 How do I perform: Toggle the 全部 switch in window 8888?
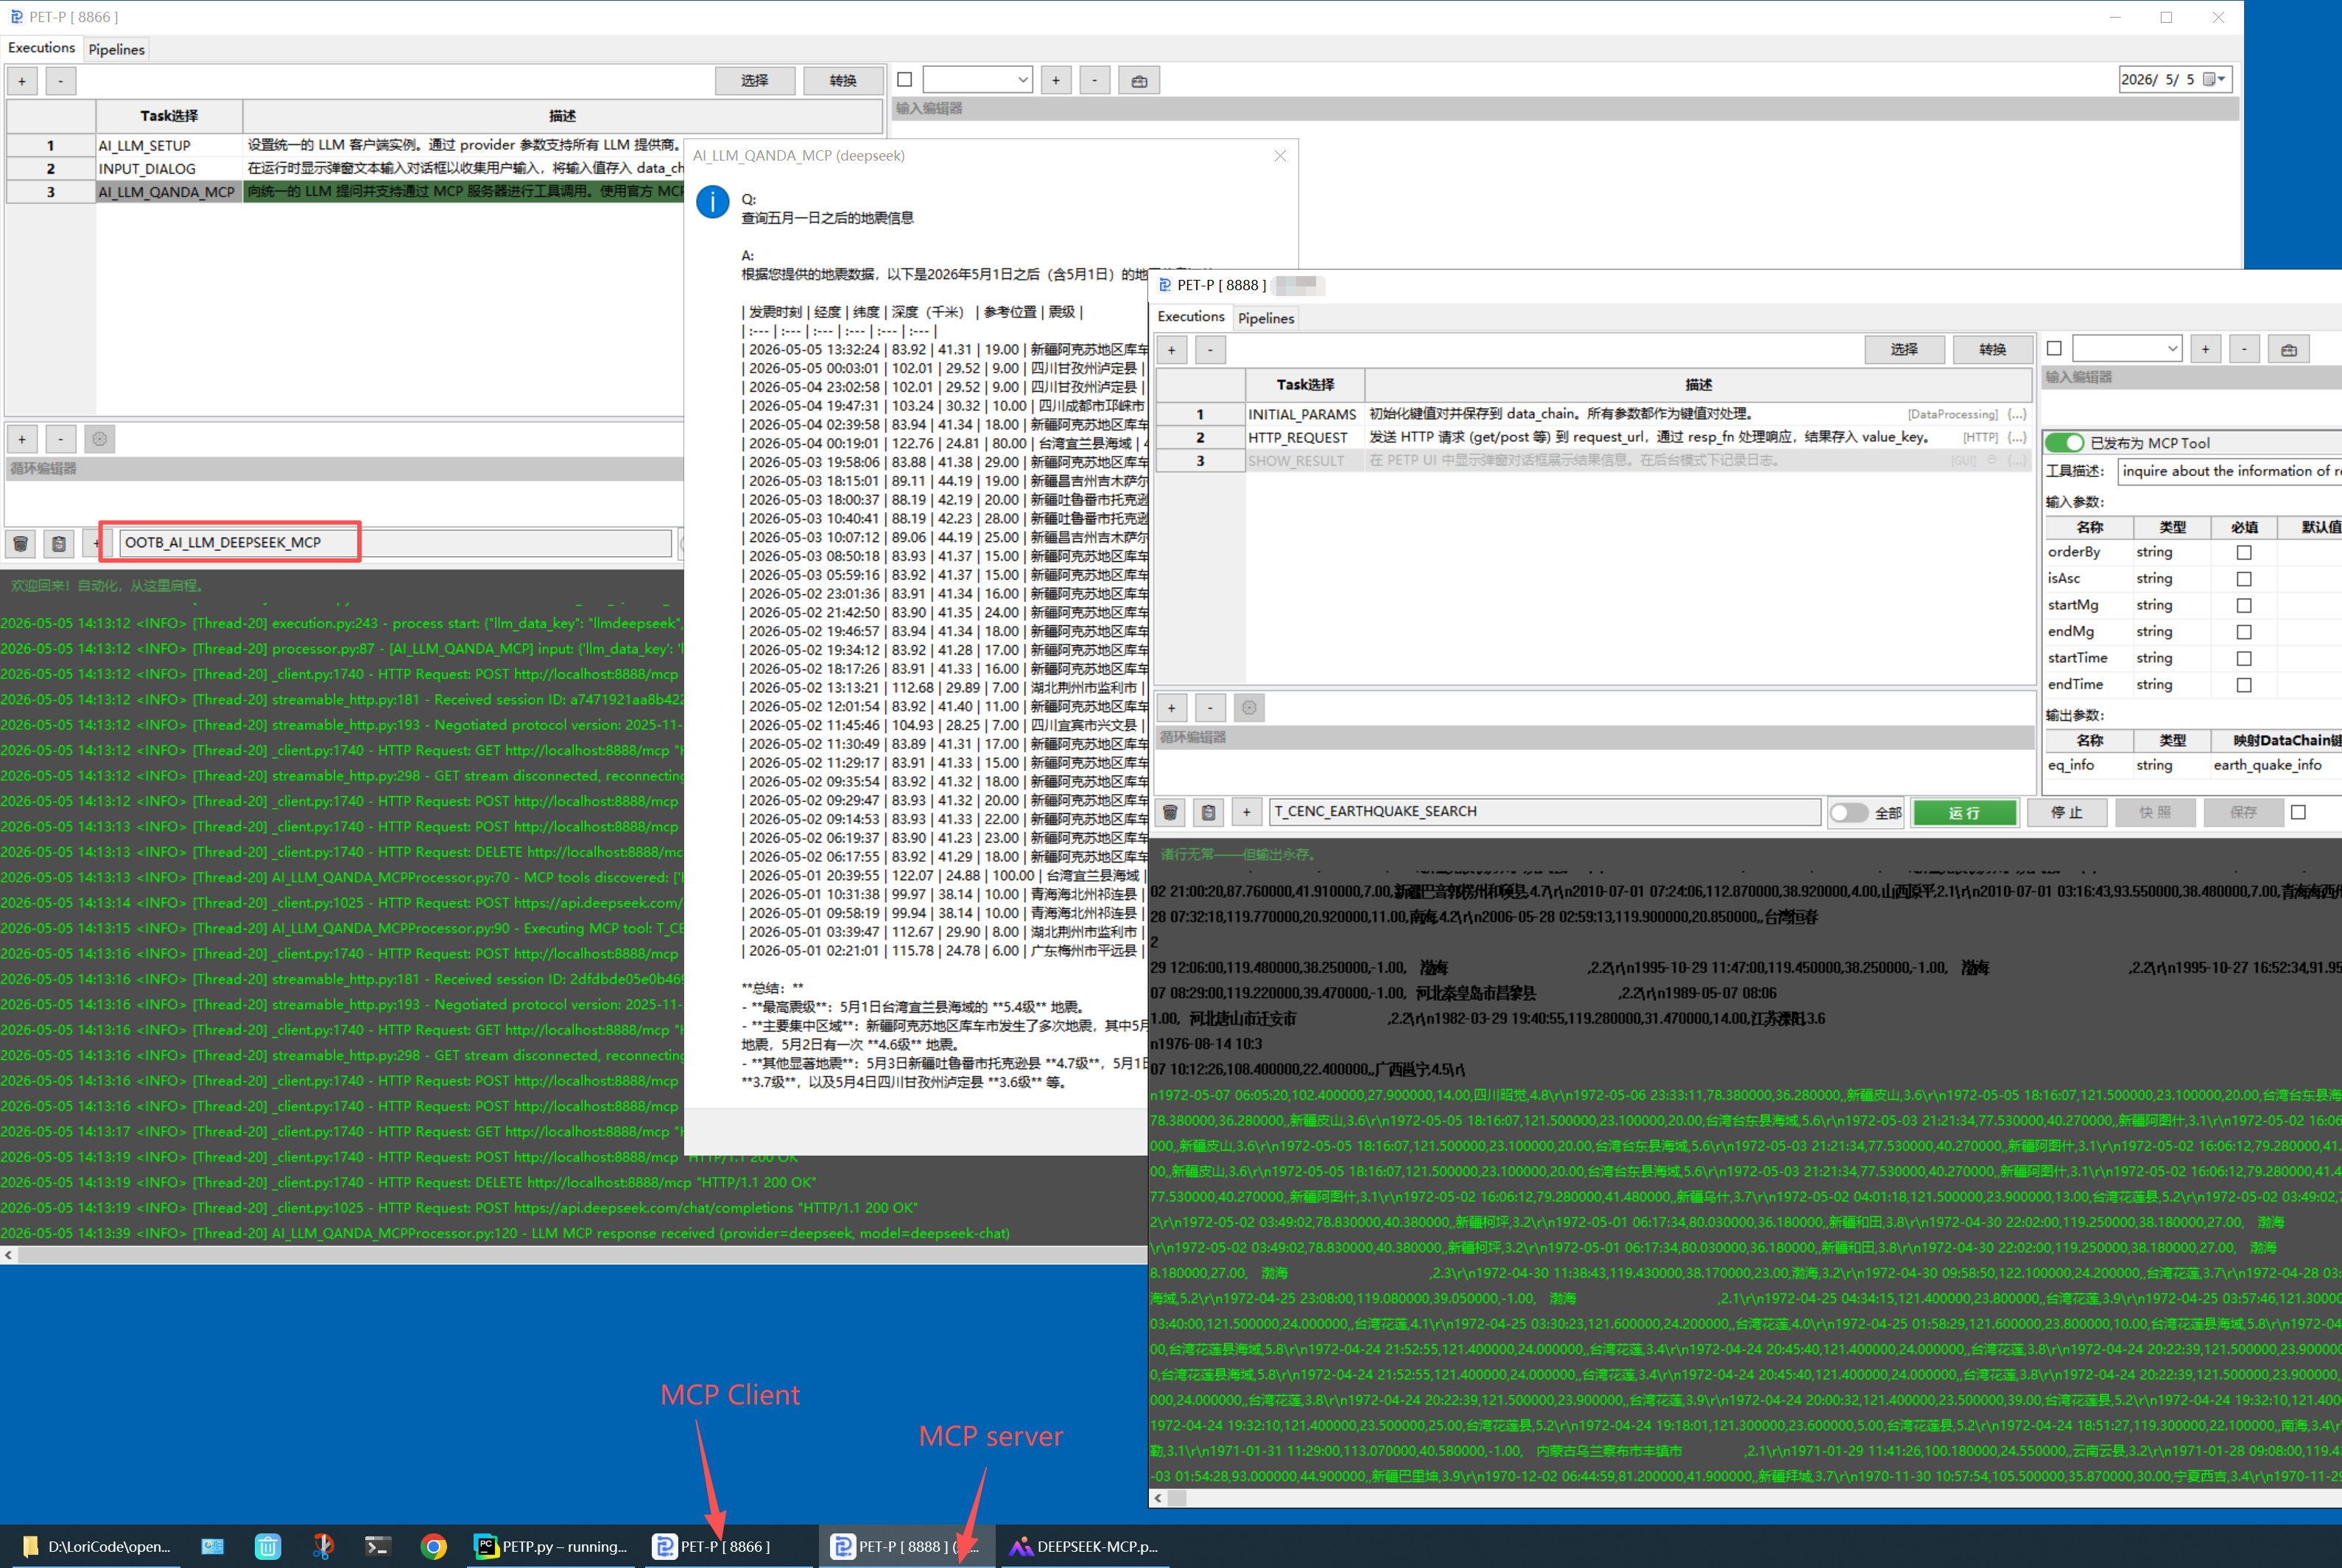click(1849, 813)
